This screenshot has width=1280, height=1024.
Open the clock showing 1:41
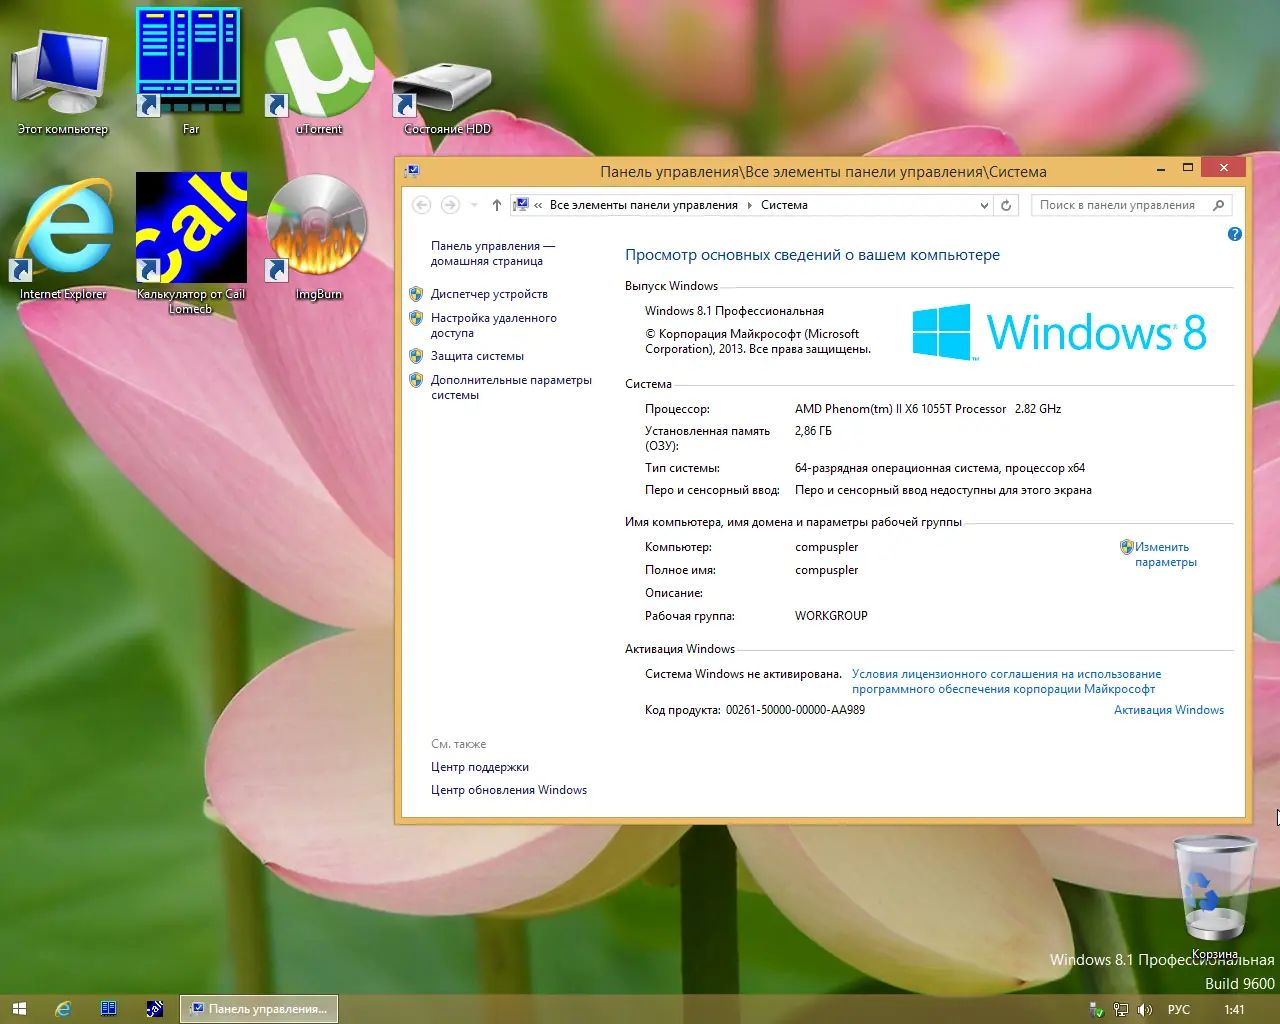[1234, 1010]
